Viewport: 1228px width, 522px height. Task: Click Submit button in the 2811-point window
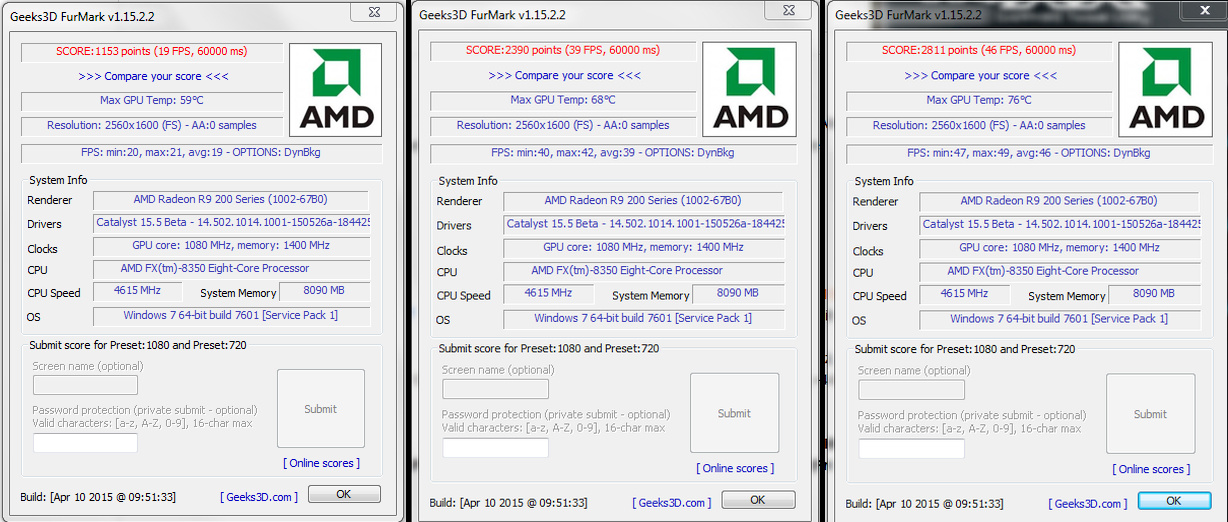tap(1150, 414)
